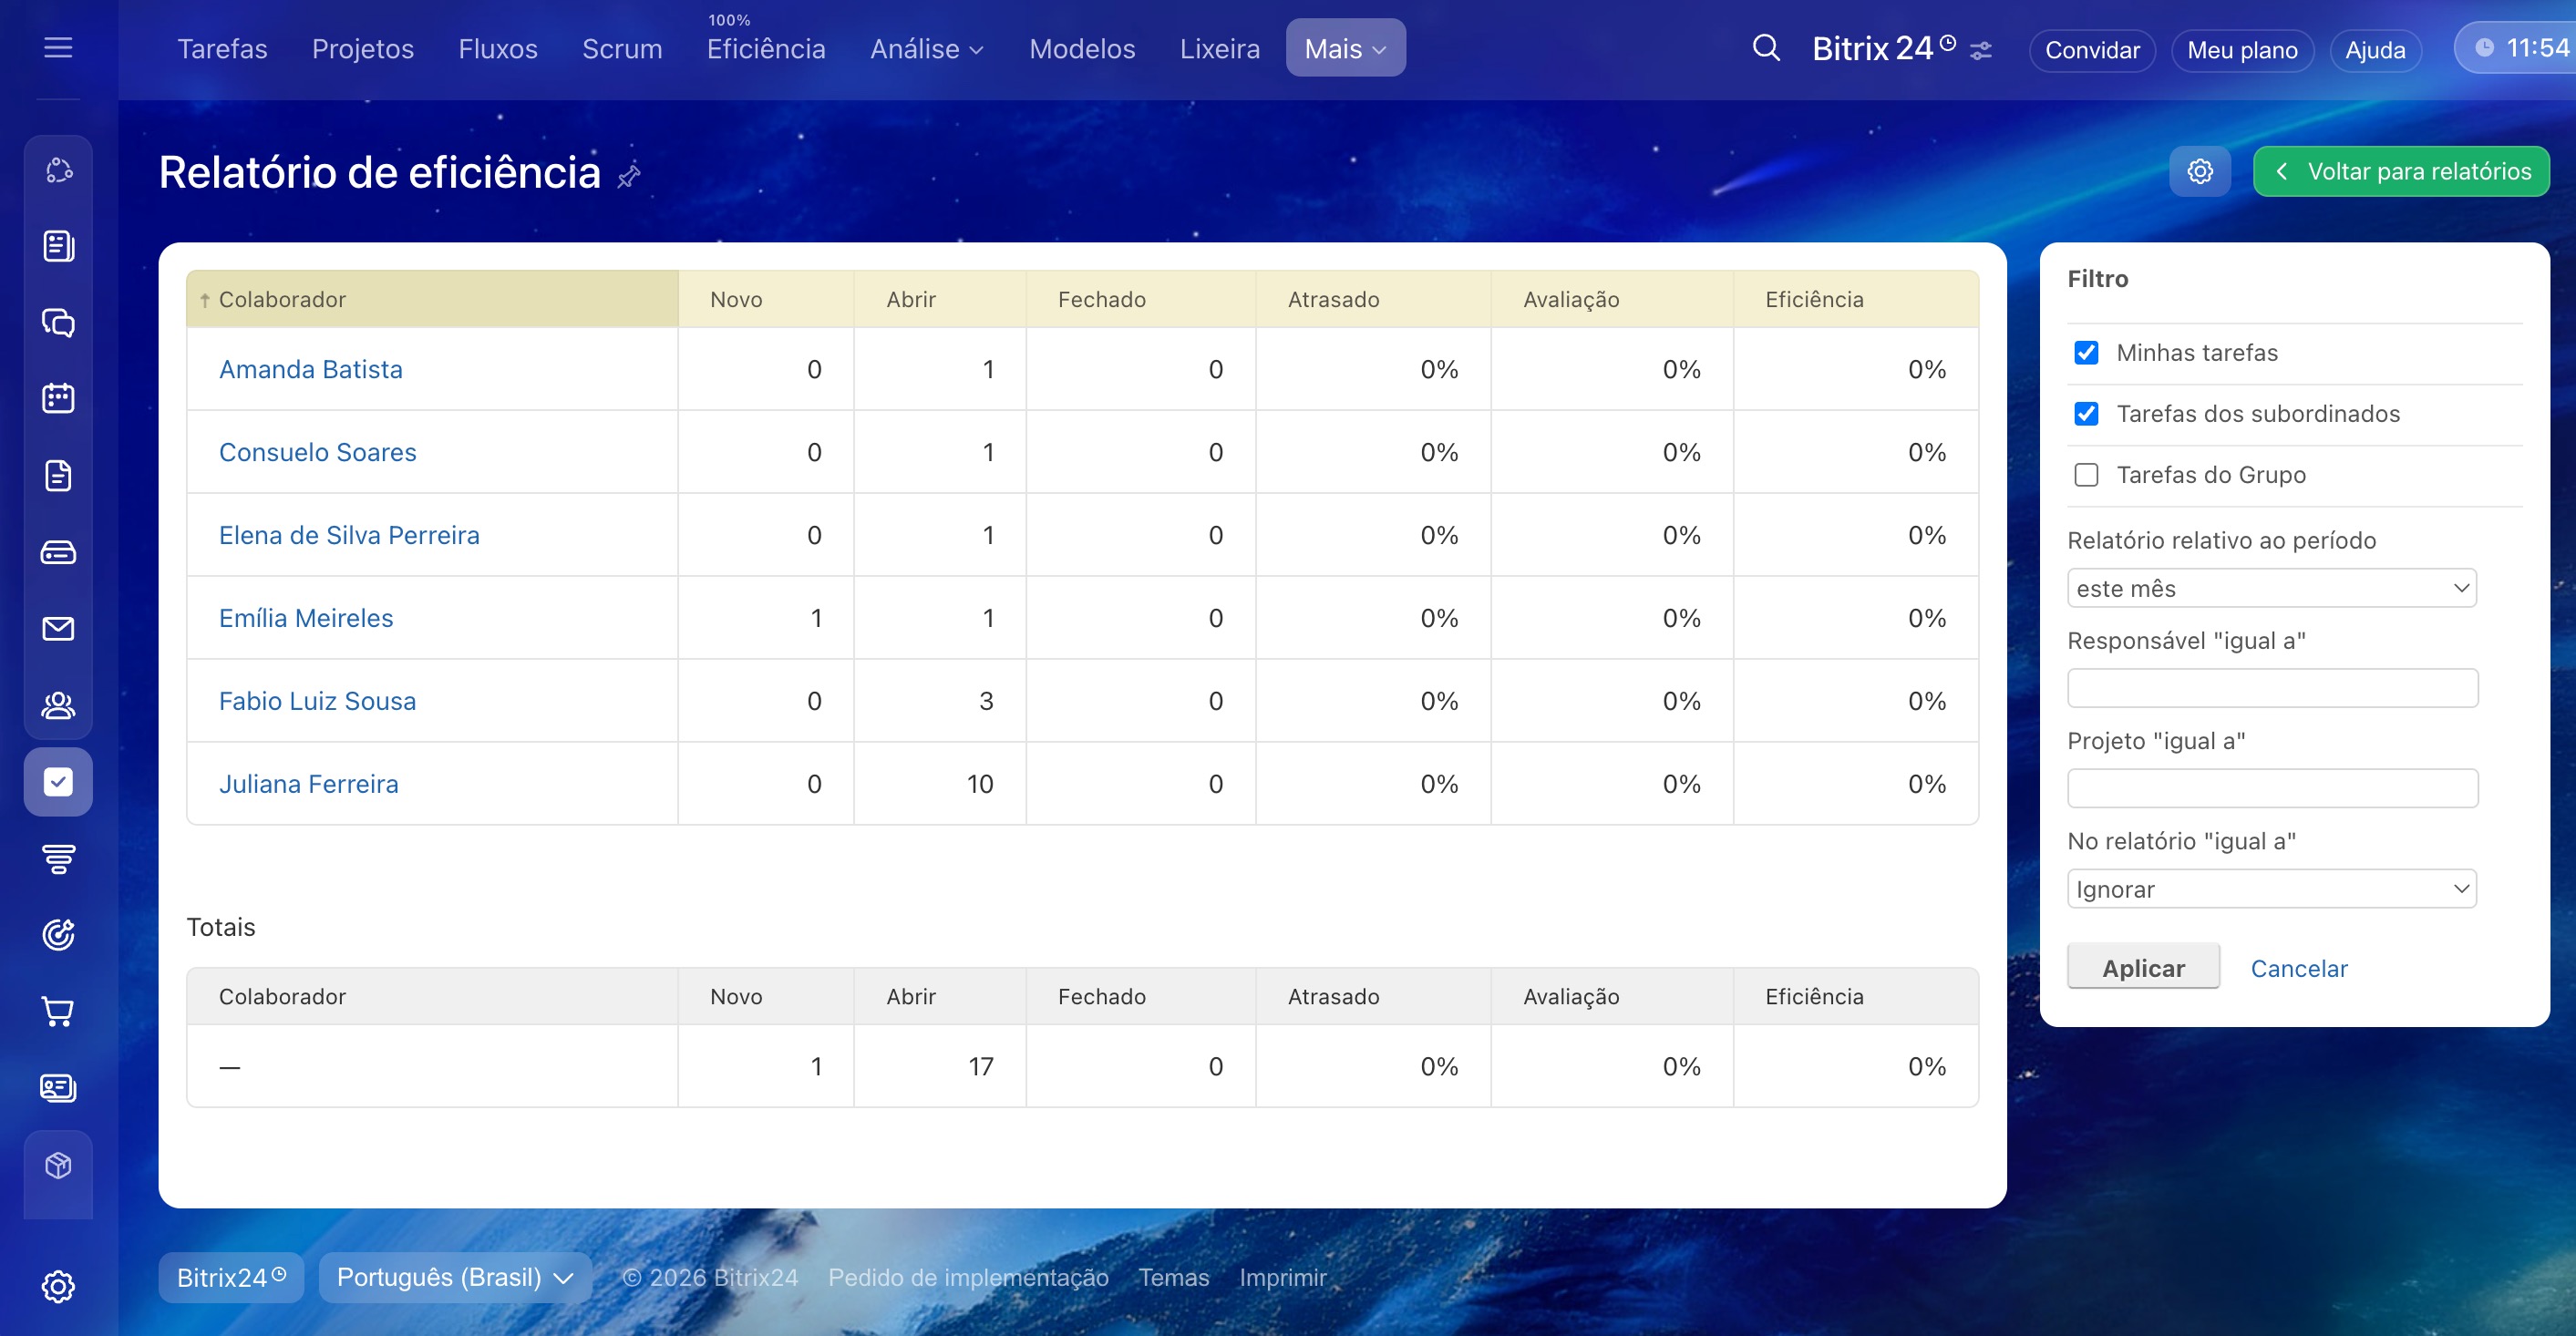Enable Tarefas do Grupo checkbox

point(2086,475)
